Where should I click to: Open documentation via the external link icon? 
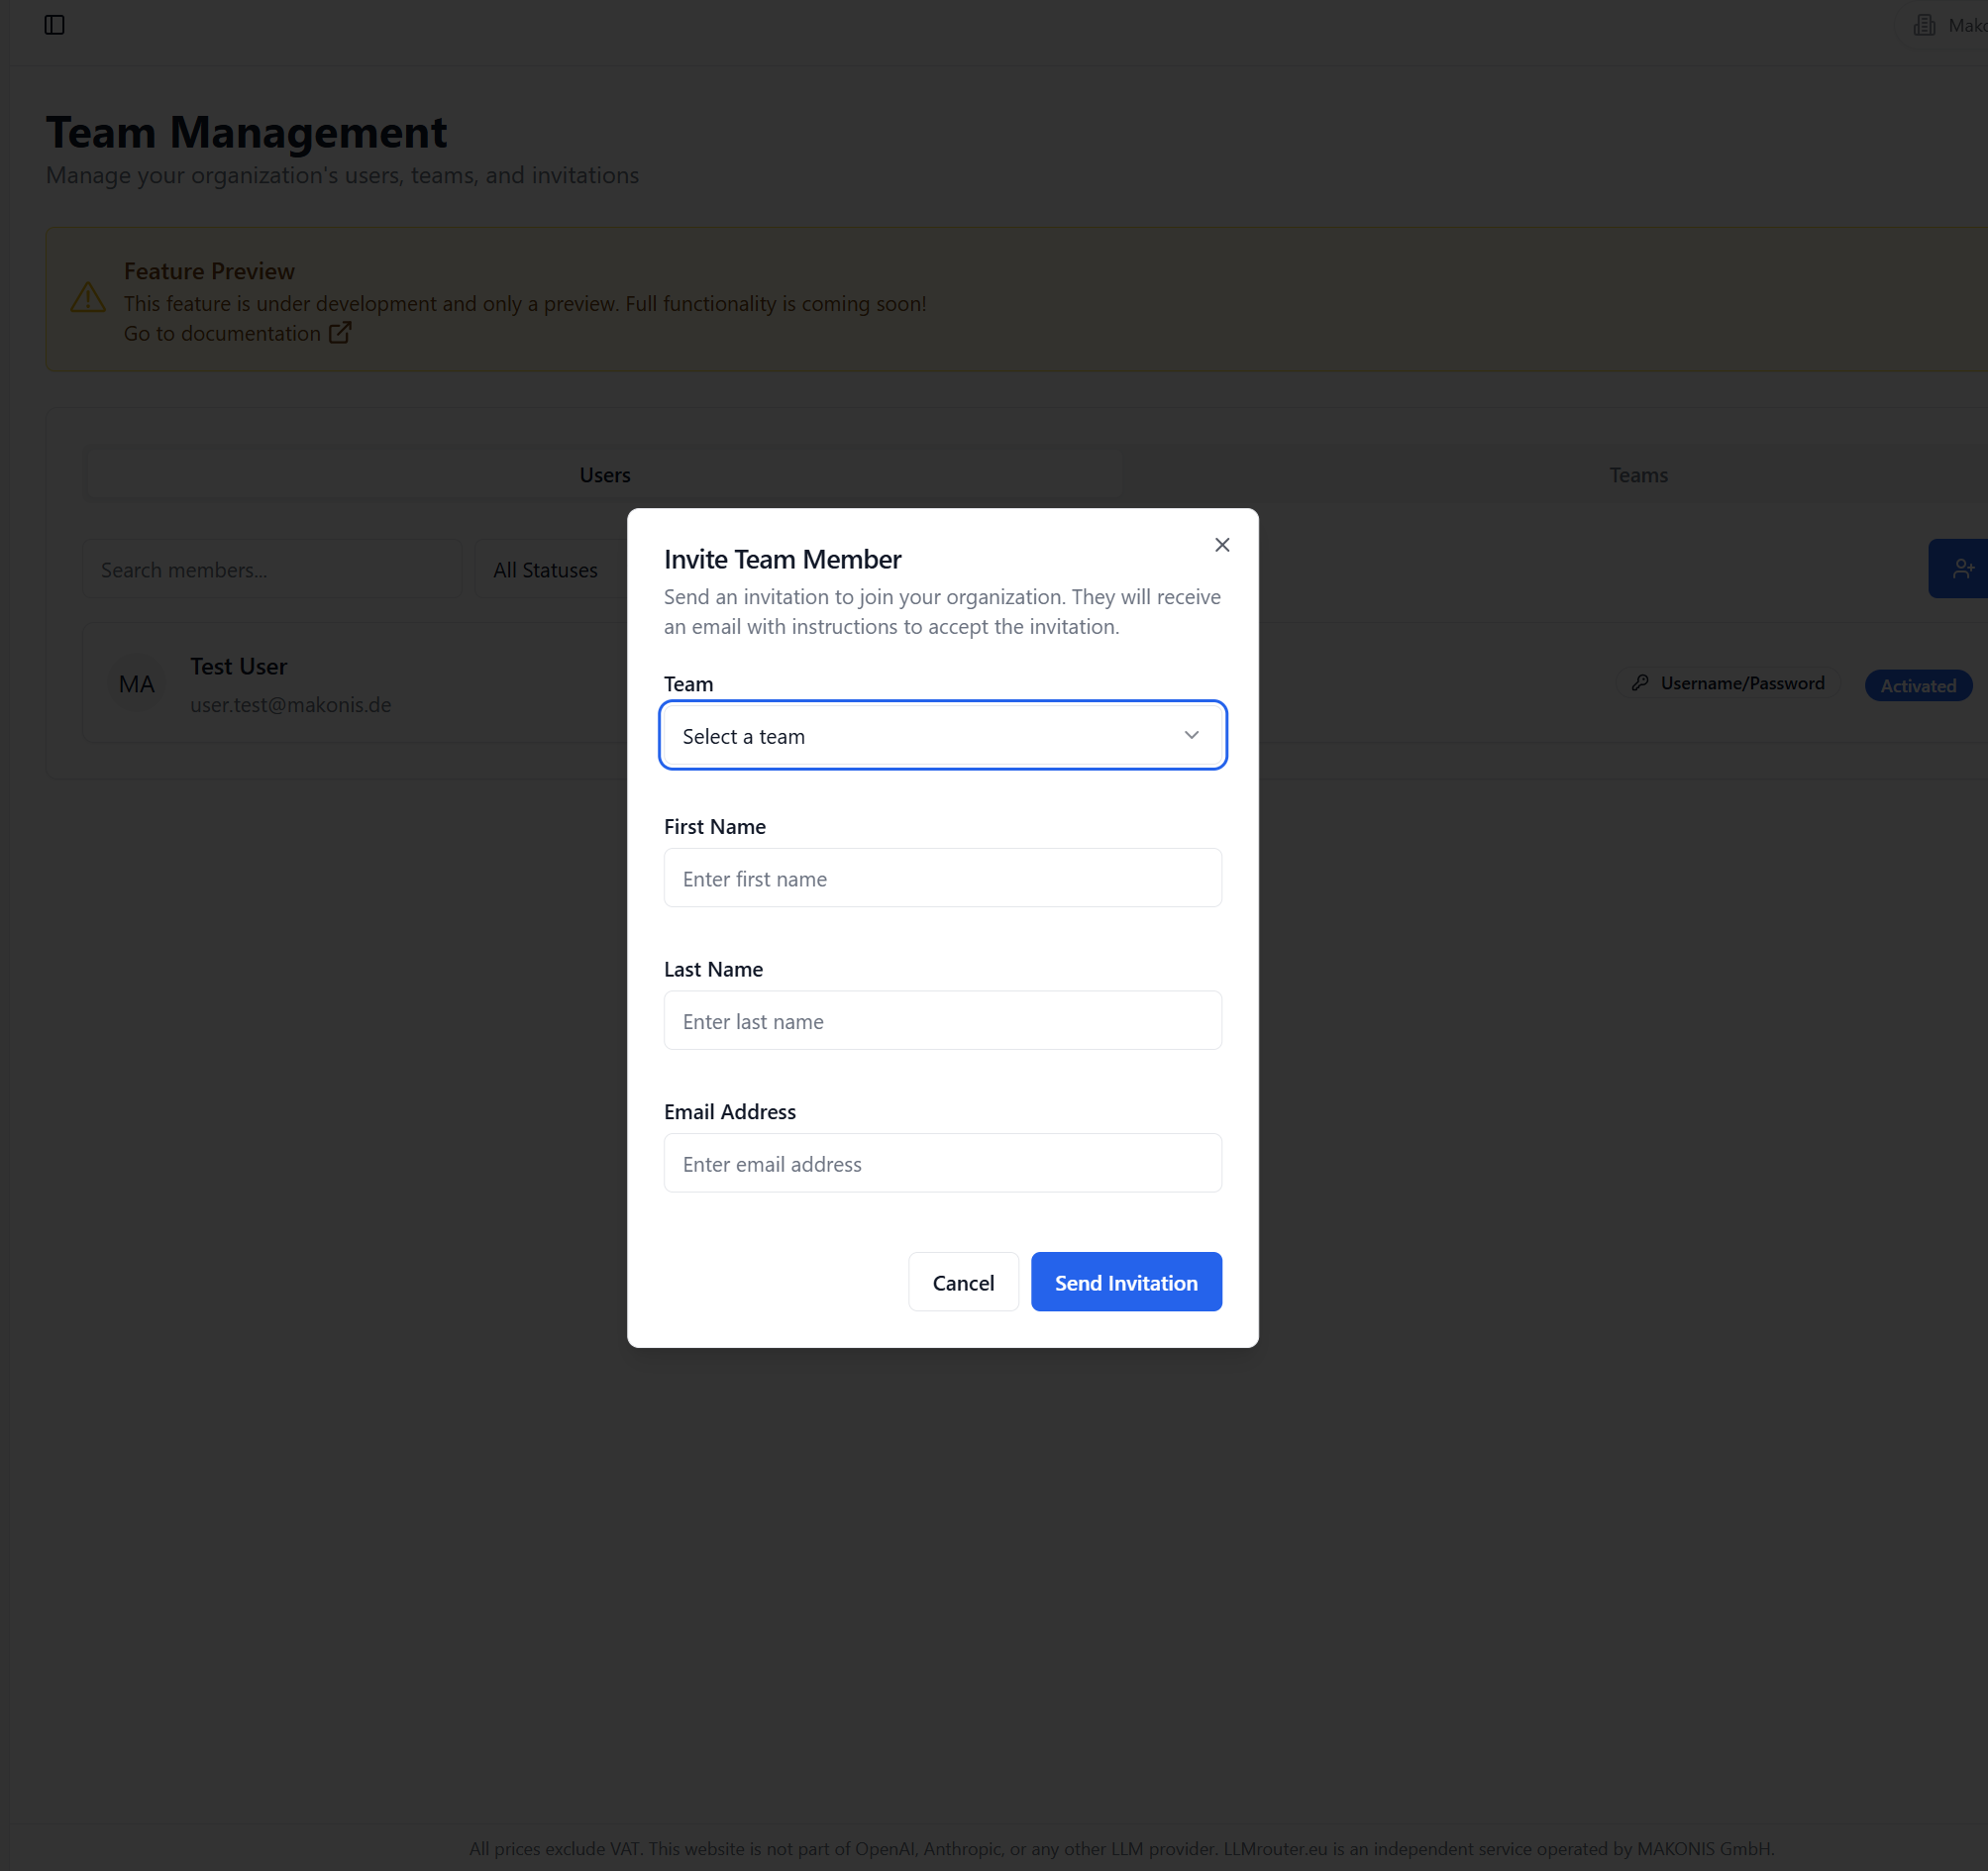(340, 333)
